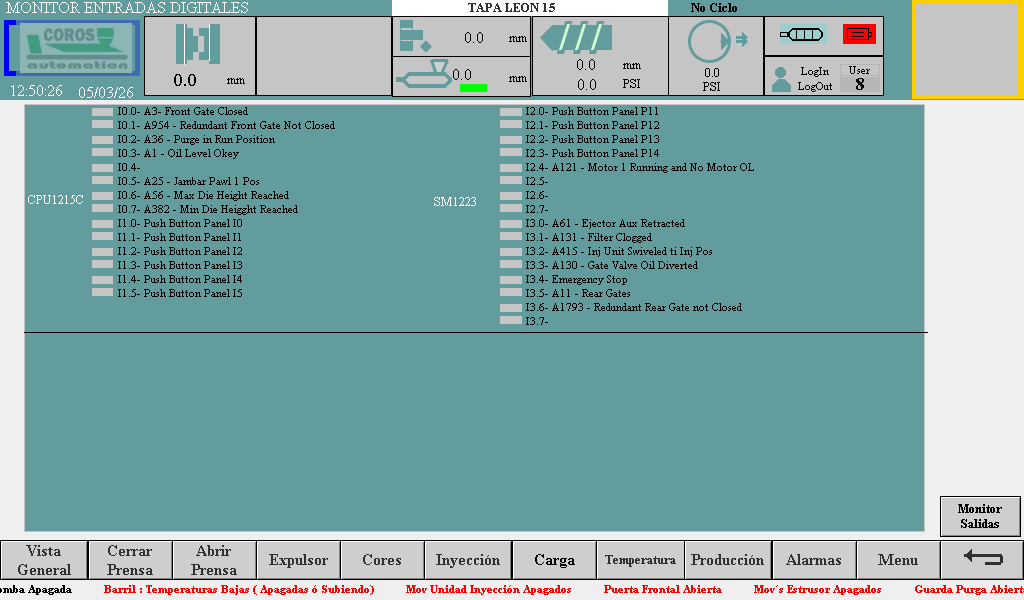Open the Temperatura tab
This screenshot has width=1024, height=600.
click(x=640, y=560)
